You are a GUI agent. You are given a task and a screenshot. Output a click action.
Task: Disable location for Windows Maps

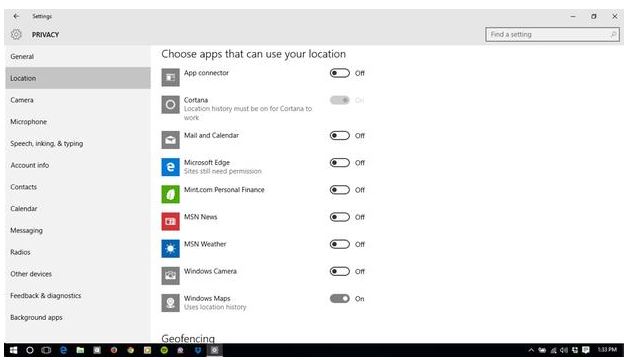click(x=340, y=299)
